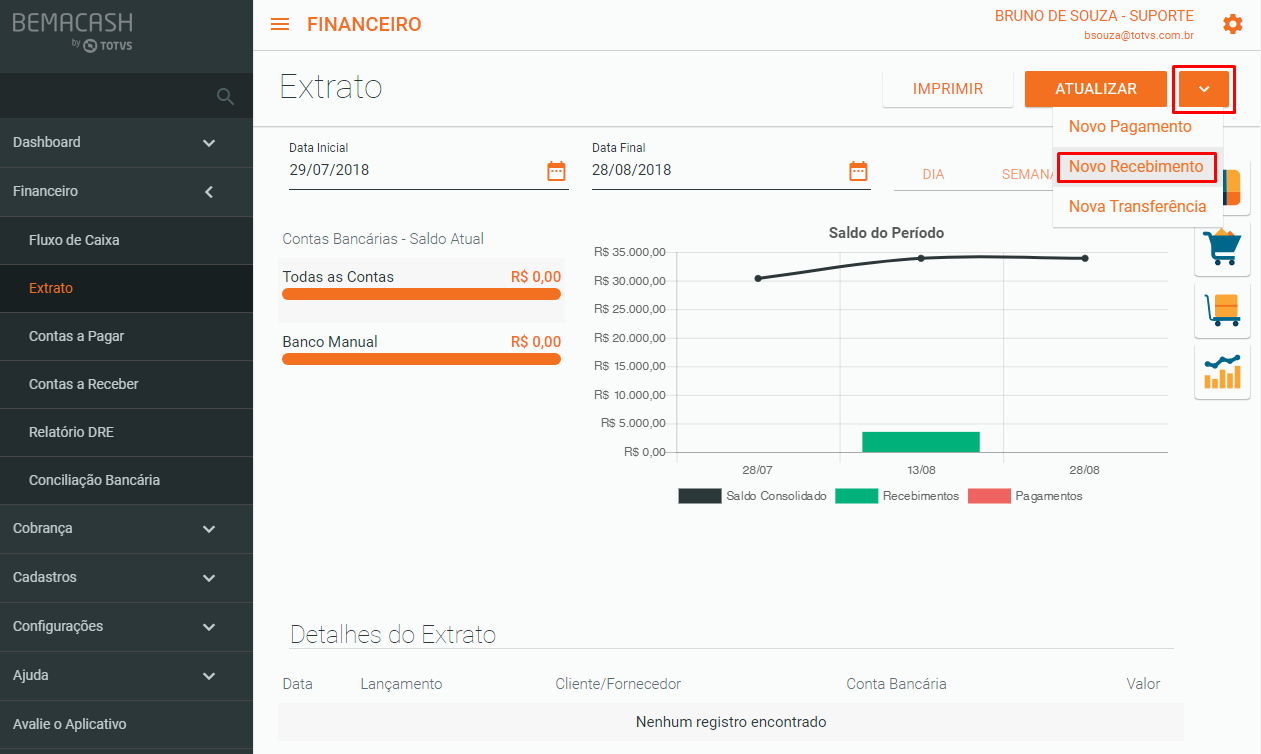Open Conciliação Bancária page
This screenshot has height=754, width=1261.
pos(126,480)
